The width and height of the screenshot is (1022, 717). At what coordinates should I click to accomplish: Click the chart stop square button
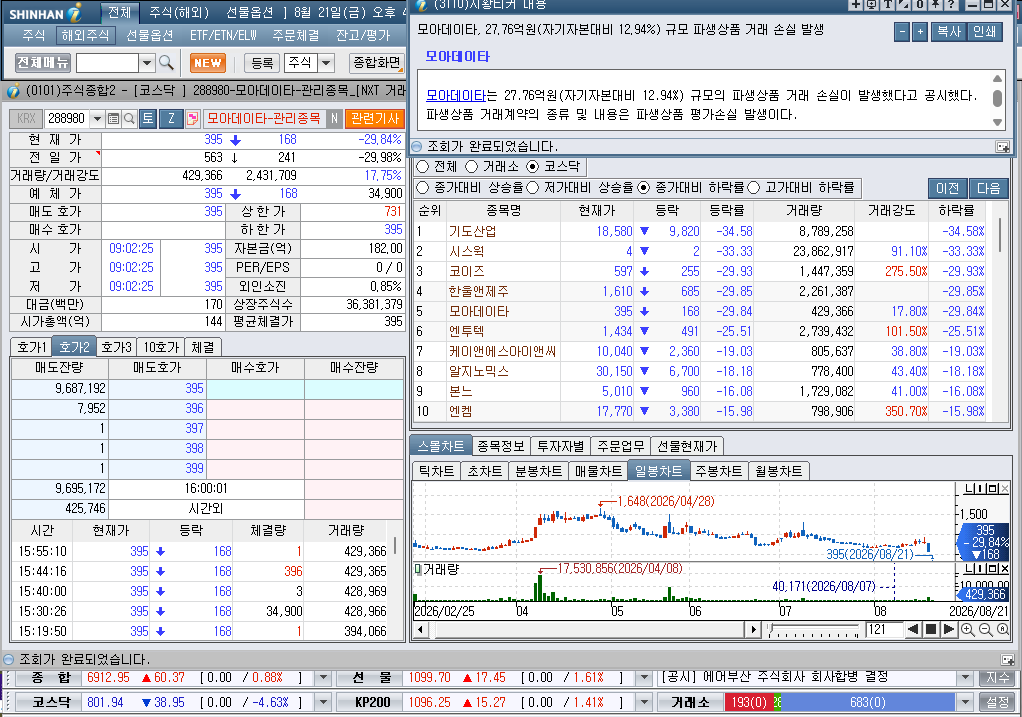pyautogui.click(x=931, y=630)
